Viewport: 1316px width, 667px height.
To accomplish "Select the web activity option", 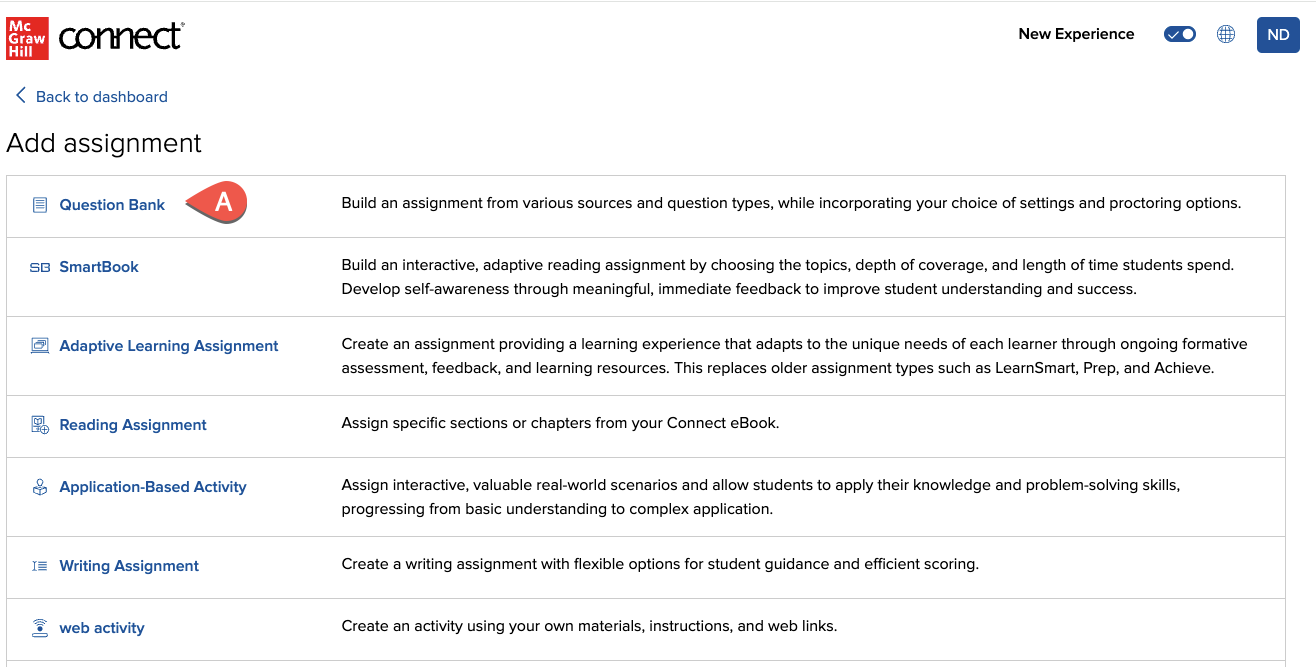I will 102,628.
